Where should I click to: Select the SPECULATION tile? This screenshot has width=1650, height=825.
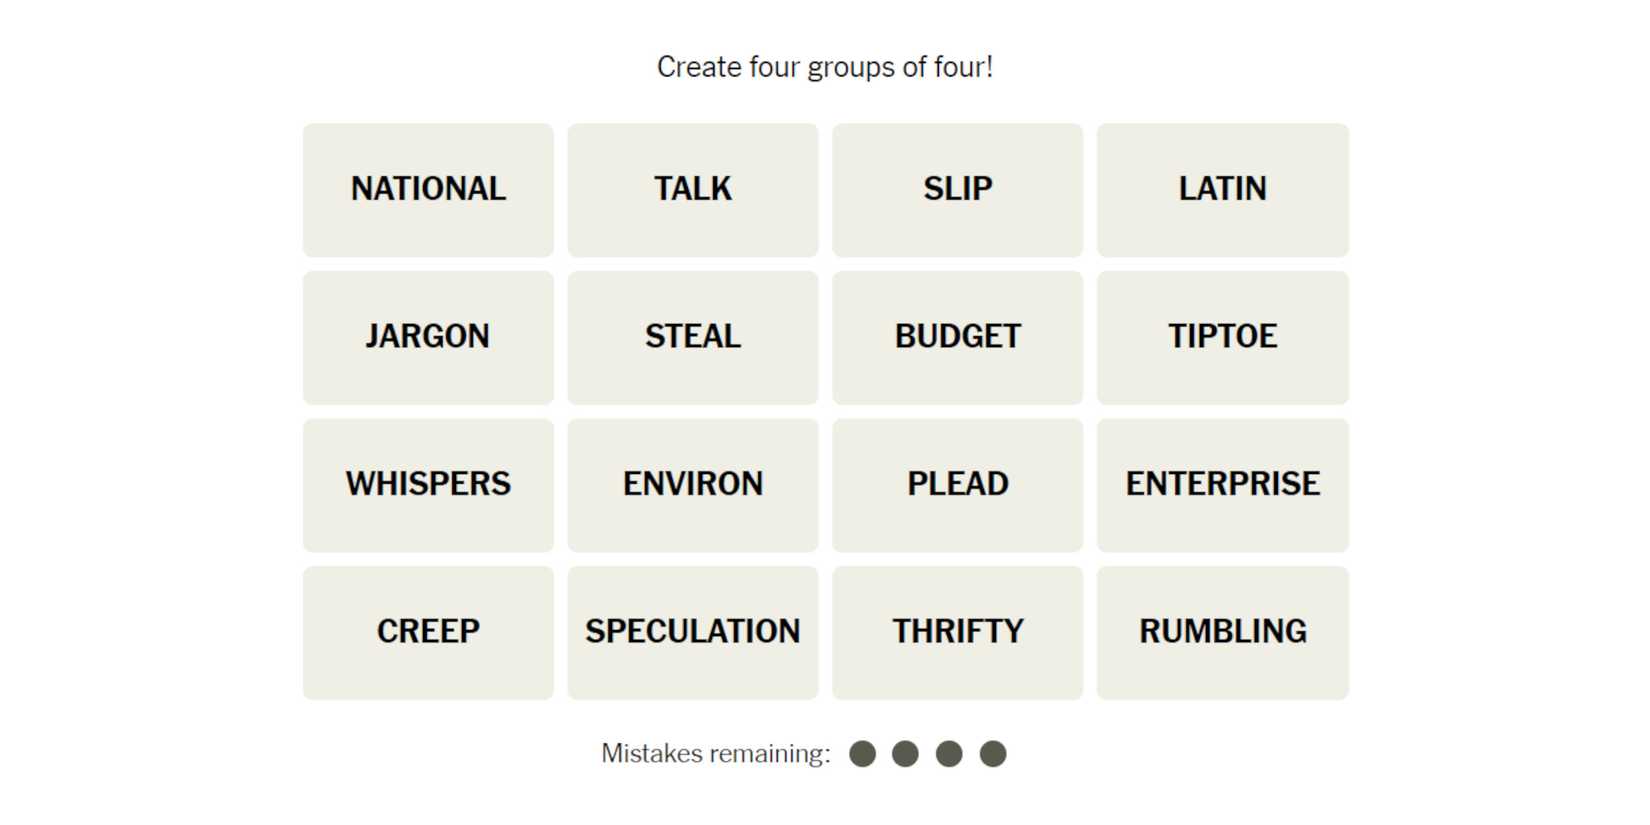[692, 632]
